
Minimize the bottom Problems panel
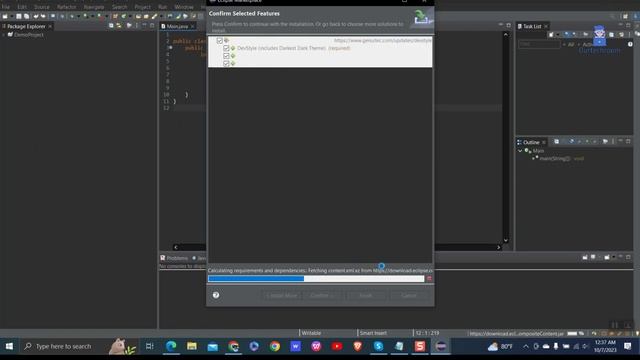click(620, 257)
